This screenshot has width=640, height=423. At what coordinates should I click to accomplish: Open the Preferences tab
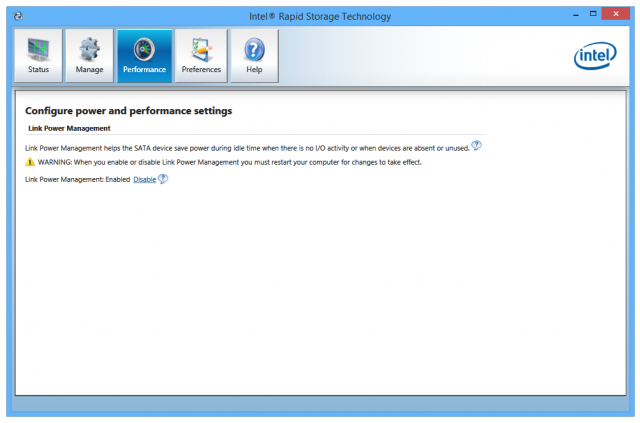(201, 56)
